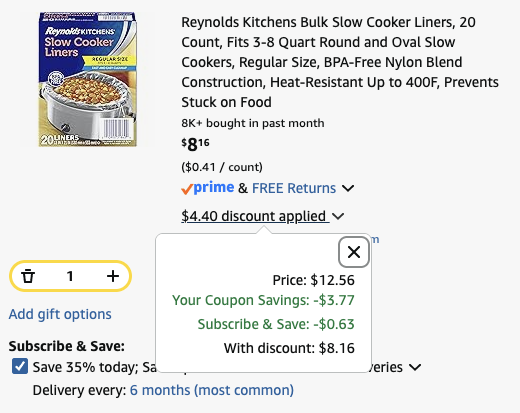The height and width of the screenshot is (413, 520).
Task: Click Your Coupon Savings line in popup
Action: (x=263, y=300)
